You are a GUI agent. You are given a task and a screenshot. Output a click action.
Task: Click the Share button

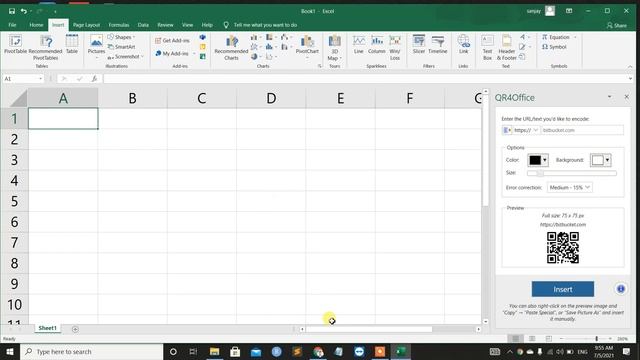tap(617, 25)
